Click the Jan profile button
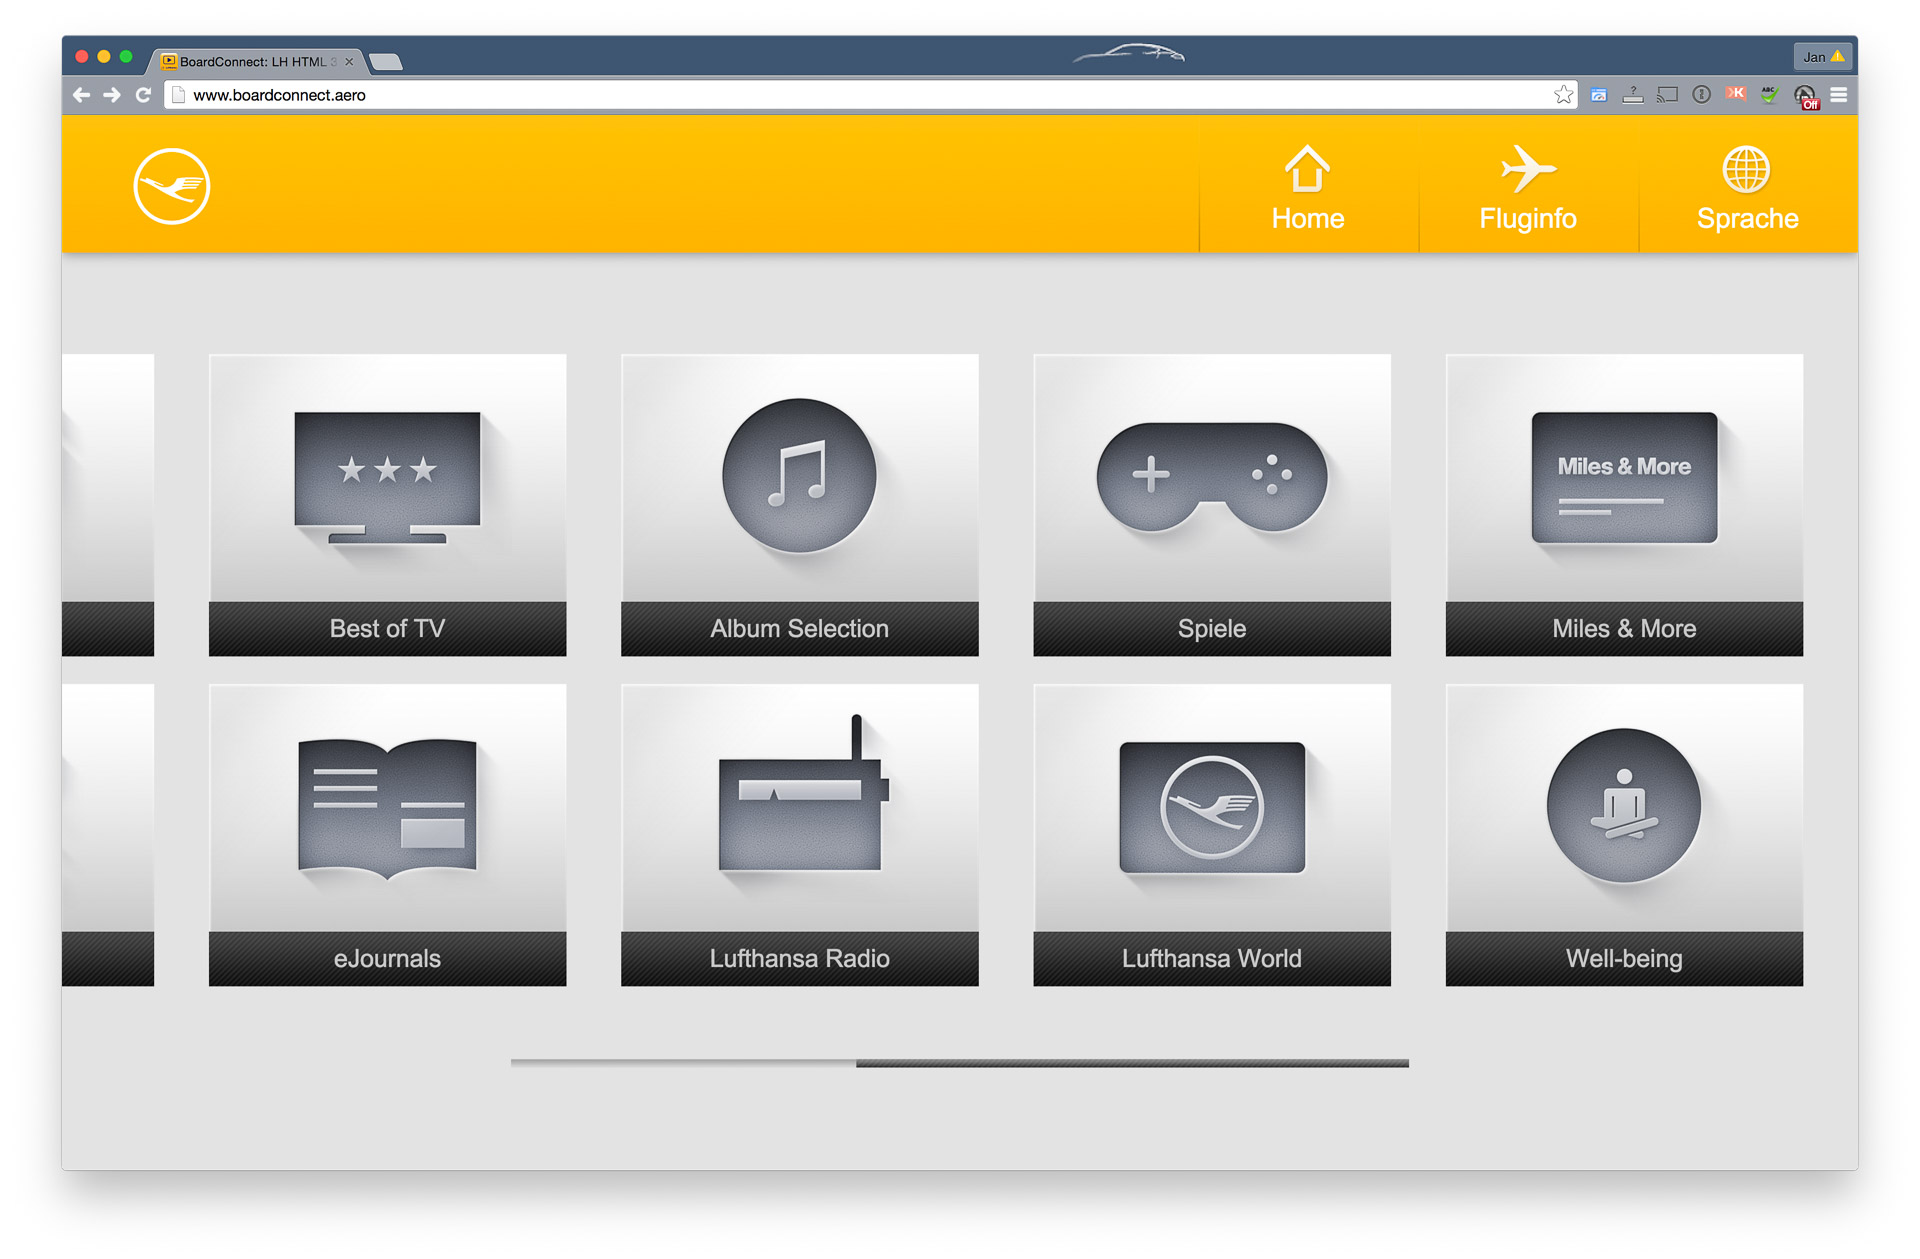Image resolution: width=1920 pixels, height=1259 pixels. tap(1823, 57)
